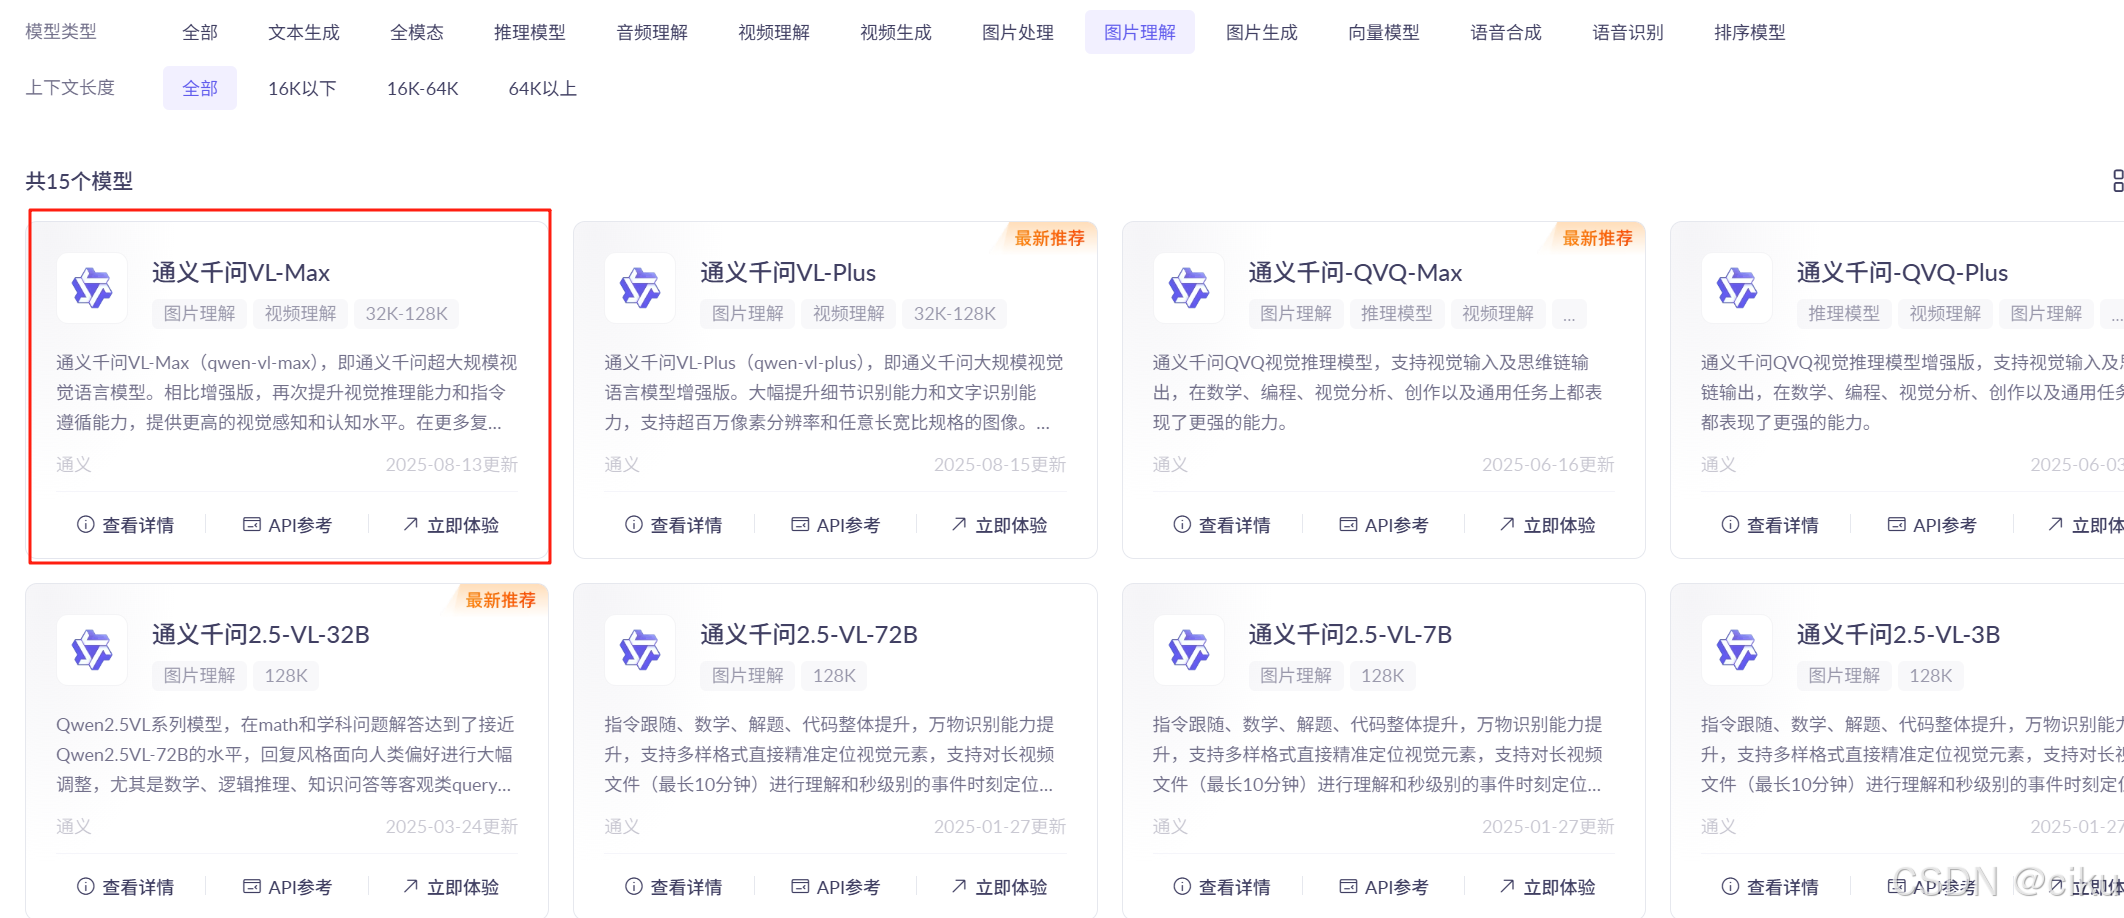Screen dimensions: 2124x918
Task: Click the 通义千问-QVQ-Plus model logo icon
Action: click(x=1737, y=288)
